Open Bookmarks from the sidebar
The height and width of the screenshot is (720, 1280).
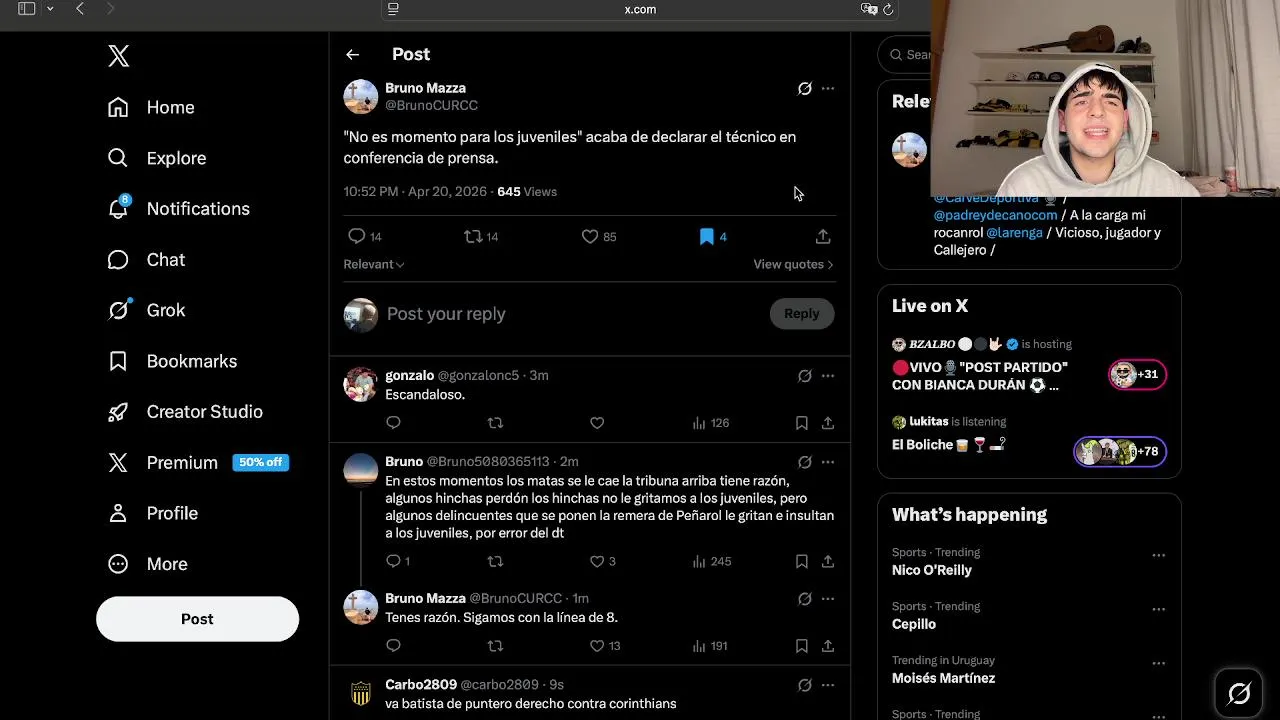[172, 361]
